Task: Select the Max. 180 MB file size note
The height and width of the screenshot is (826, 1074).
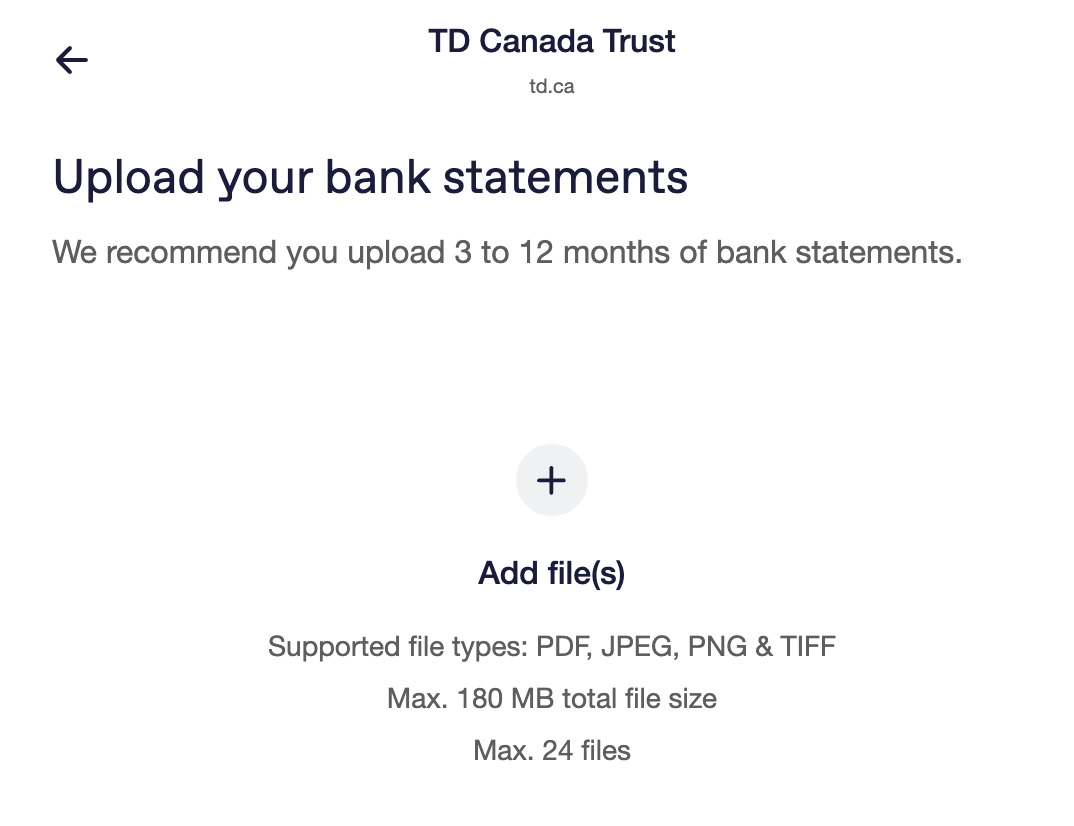Action: [551, 698]
